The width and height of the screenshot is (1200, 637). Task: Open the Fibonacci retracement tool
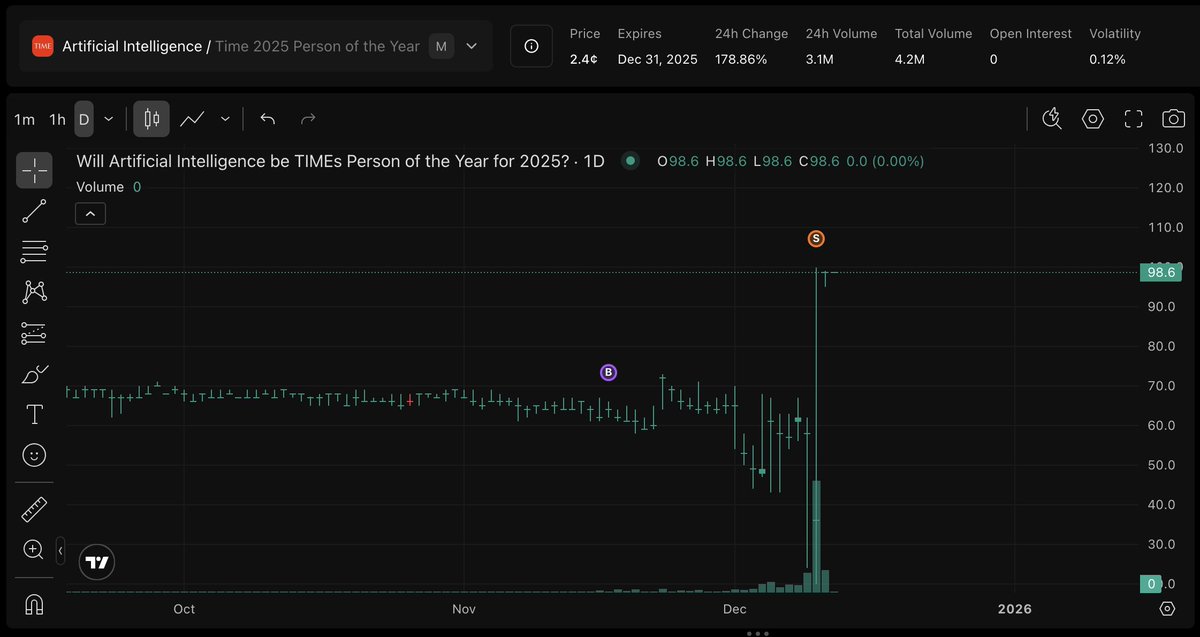tap(34, 251)
